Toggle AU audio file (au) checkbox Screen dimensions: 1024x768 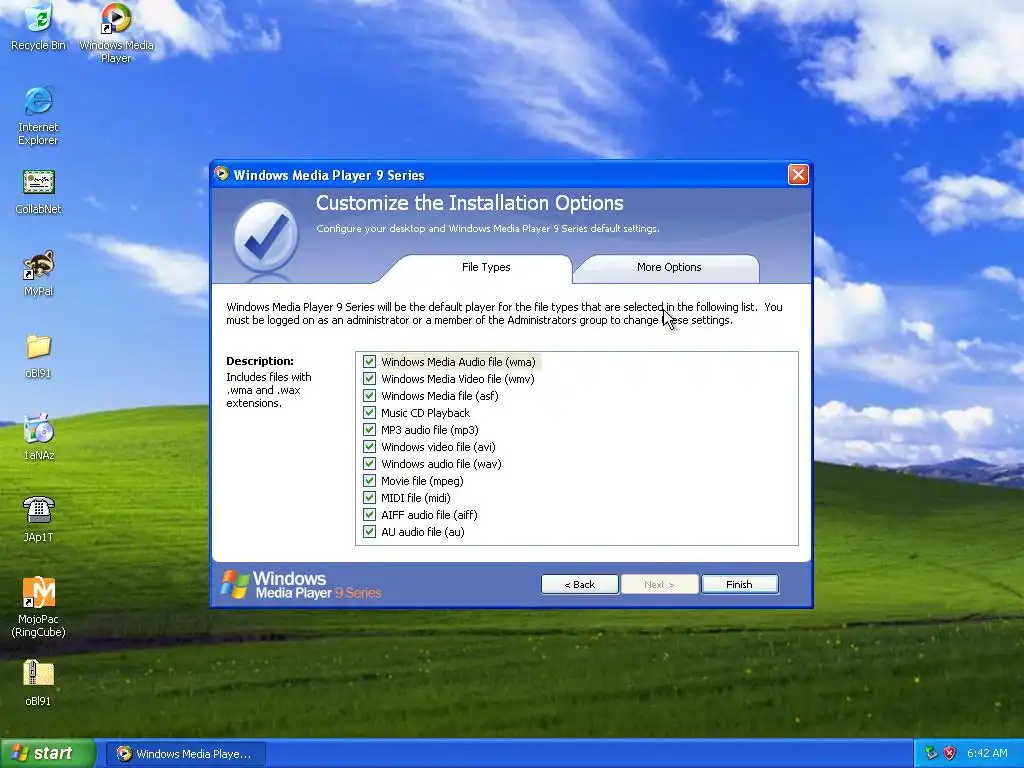click(370, 532)
